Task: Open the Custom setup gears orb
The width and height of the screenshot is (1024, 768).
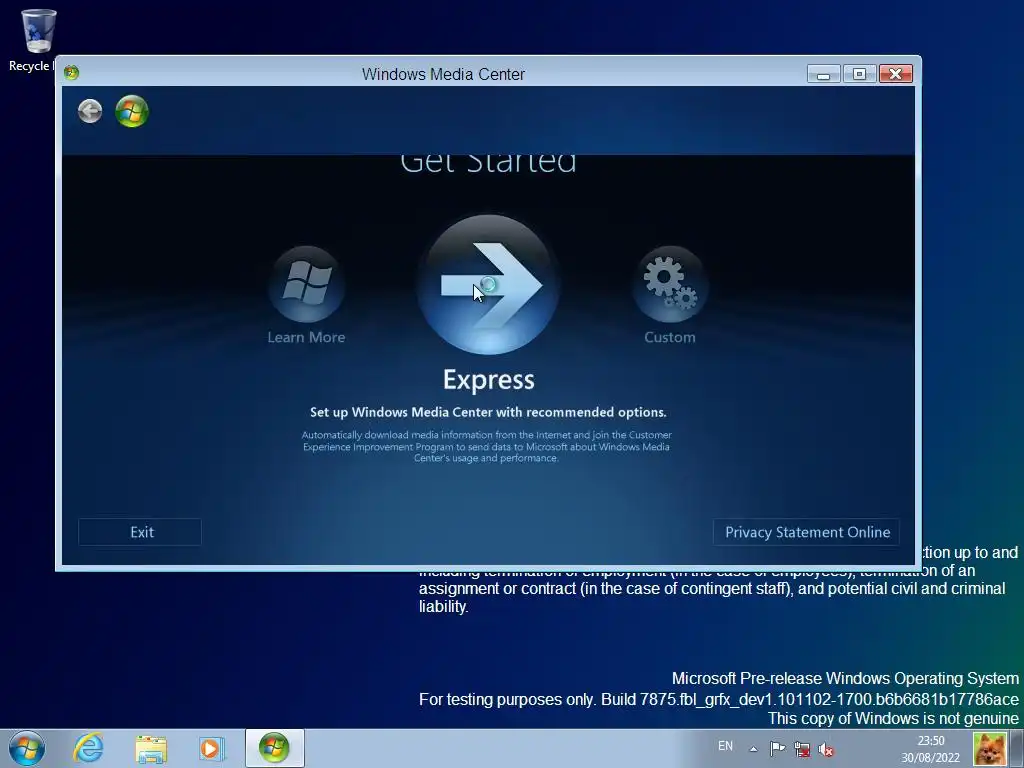Action: (x=669, y=284)
